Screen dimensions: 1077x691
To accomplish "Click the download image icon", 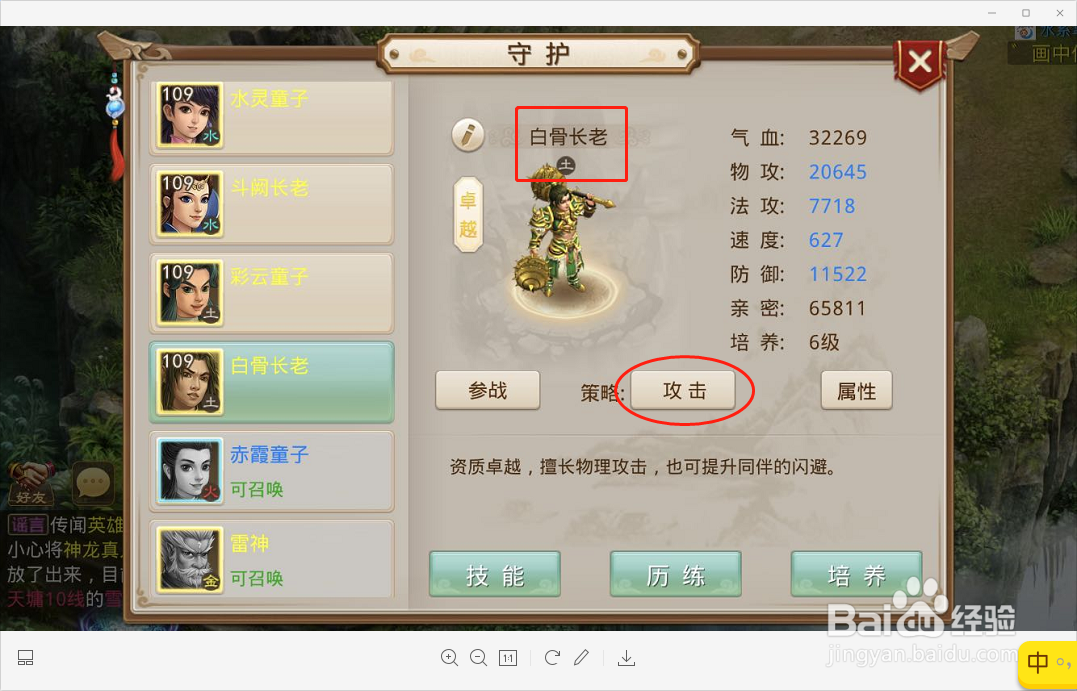I will pyautogui.click(x=626, y=658).
